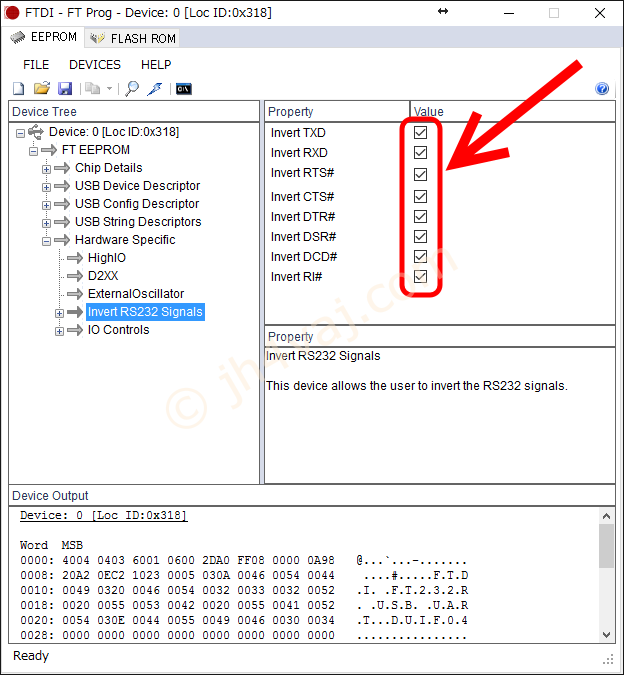Expand the USB String Descriptors node

click(46, 223)
